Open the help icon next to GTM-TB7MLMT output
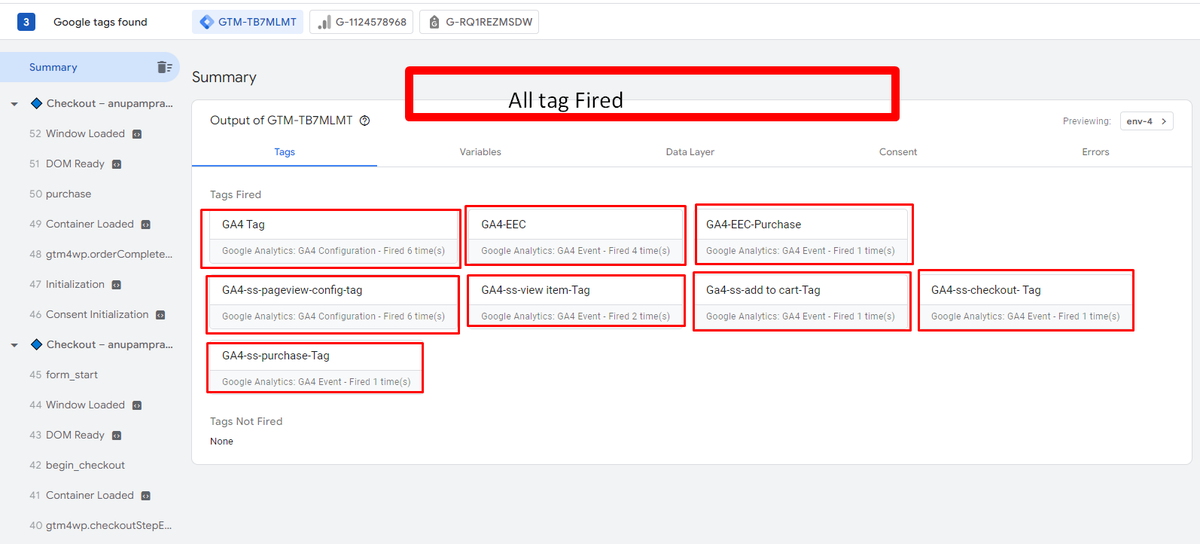1200x544 pixels. (x=364, y=121)
